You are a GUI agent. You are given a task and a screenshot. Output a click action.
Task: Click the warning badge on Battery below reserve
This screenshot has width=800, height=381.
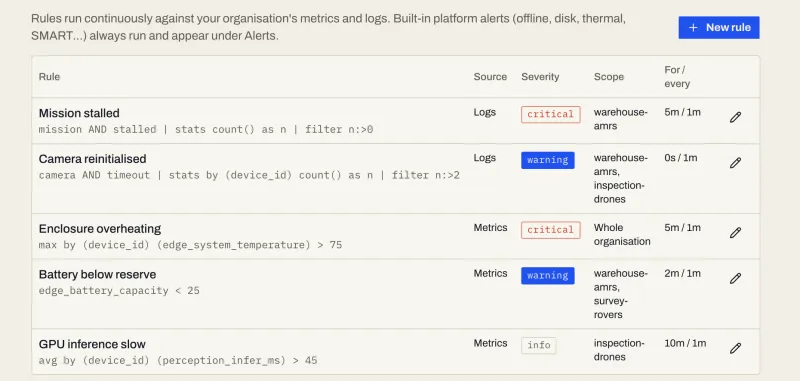point(547,275)
